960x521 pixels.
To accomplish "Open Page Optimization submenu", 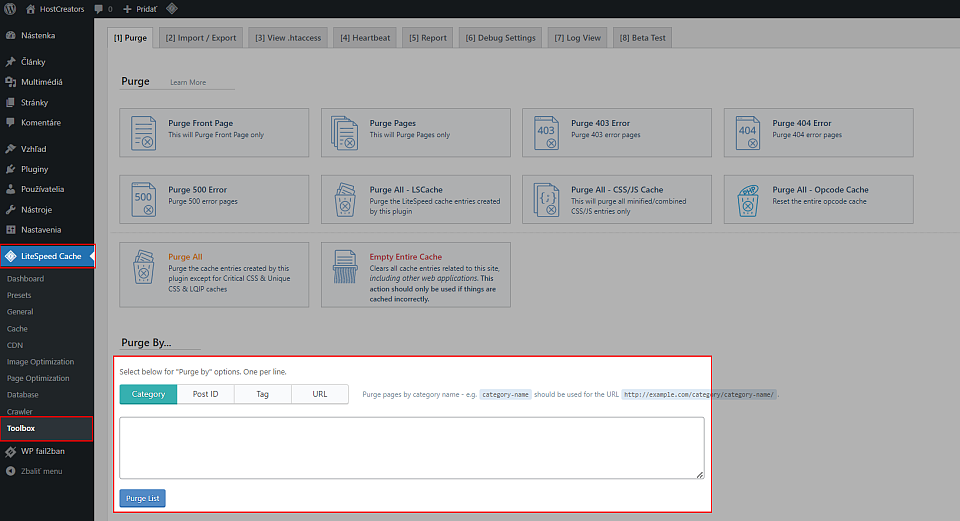I will [x=38, y=378].
